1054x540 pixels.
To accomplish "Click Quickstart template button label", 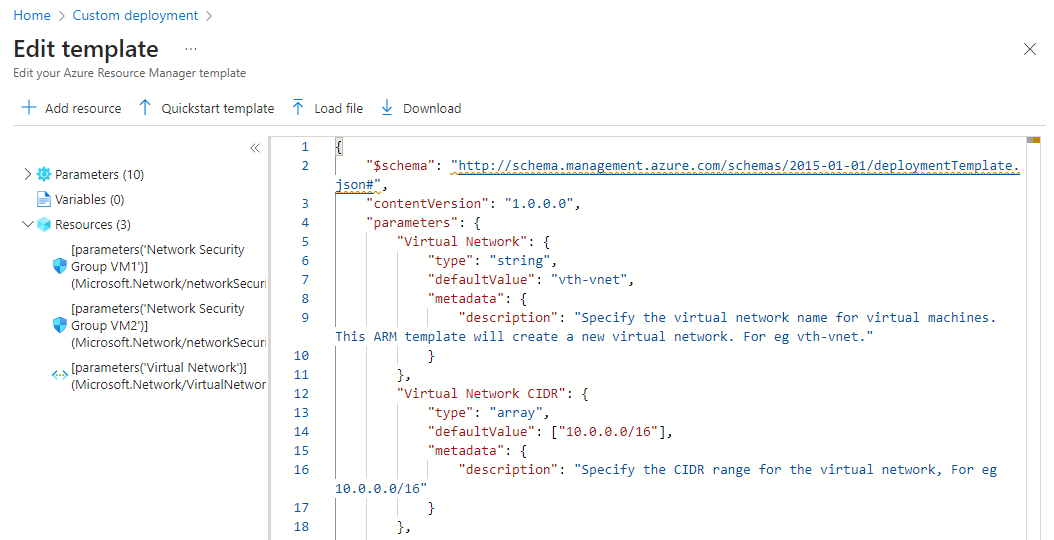I will tap(218, 108).
